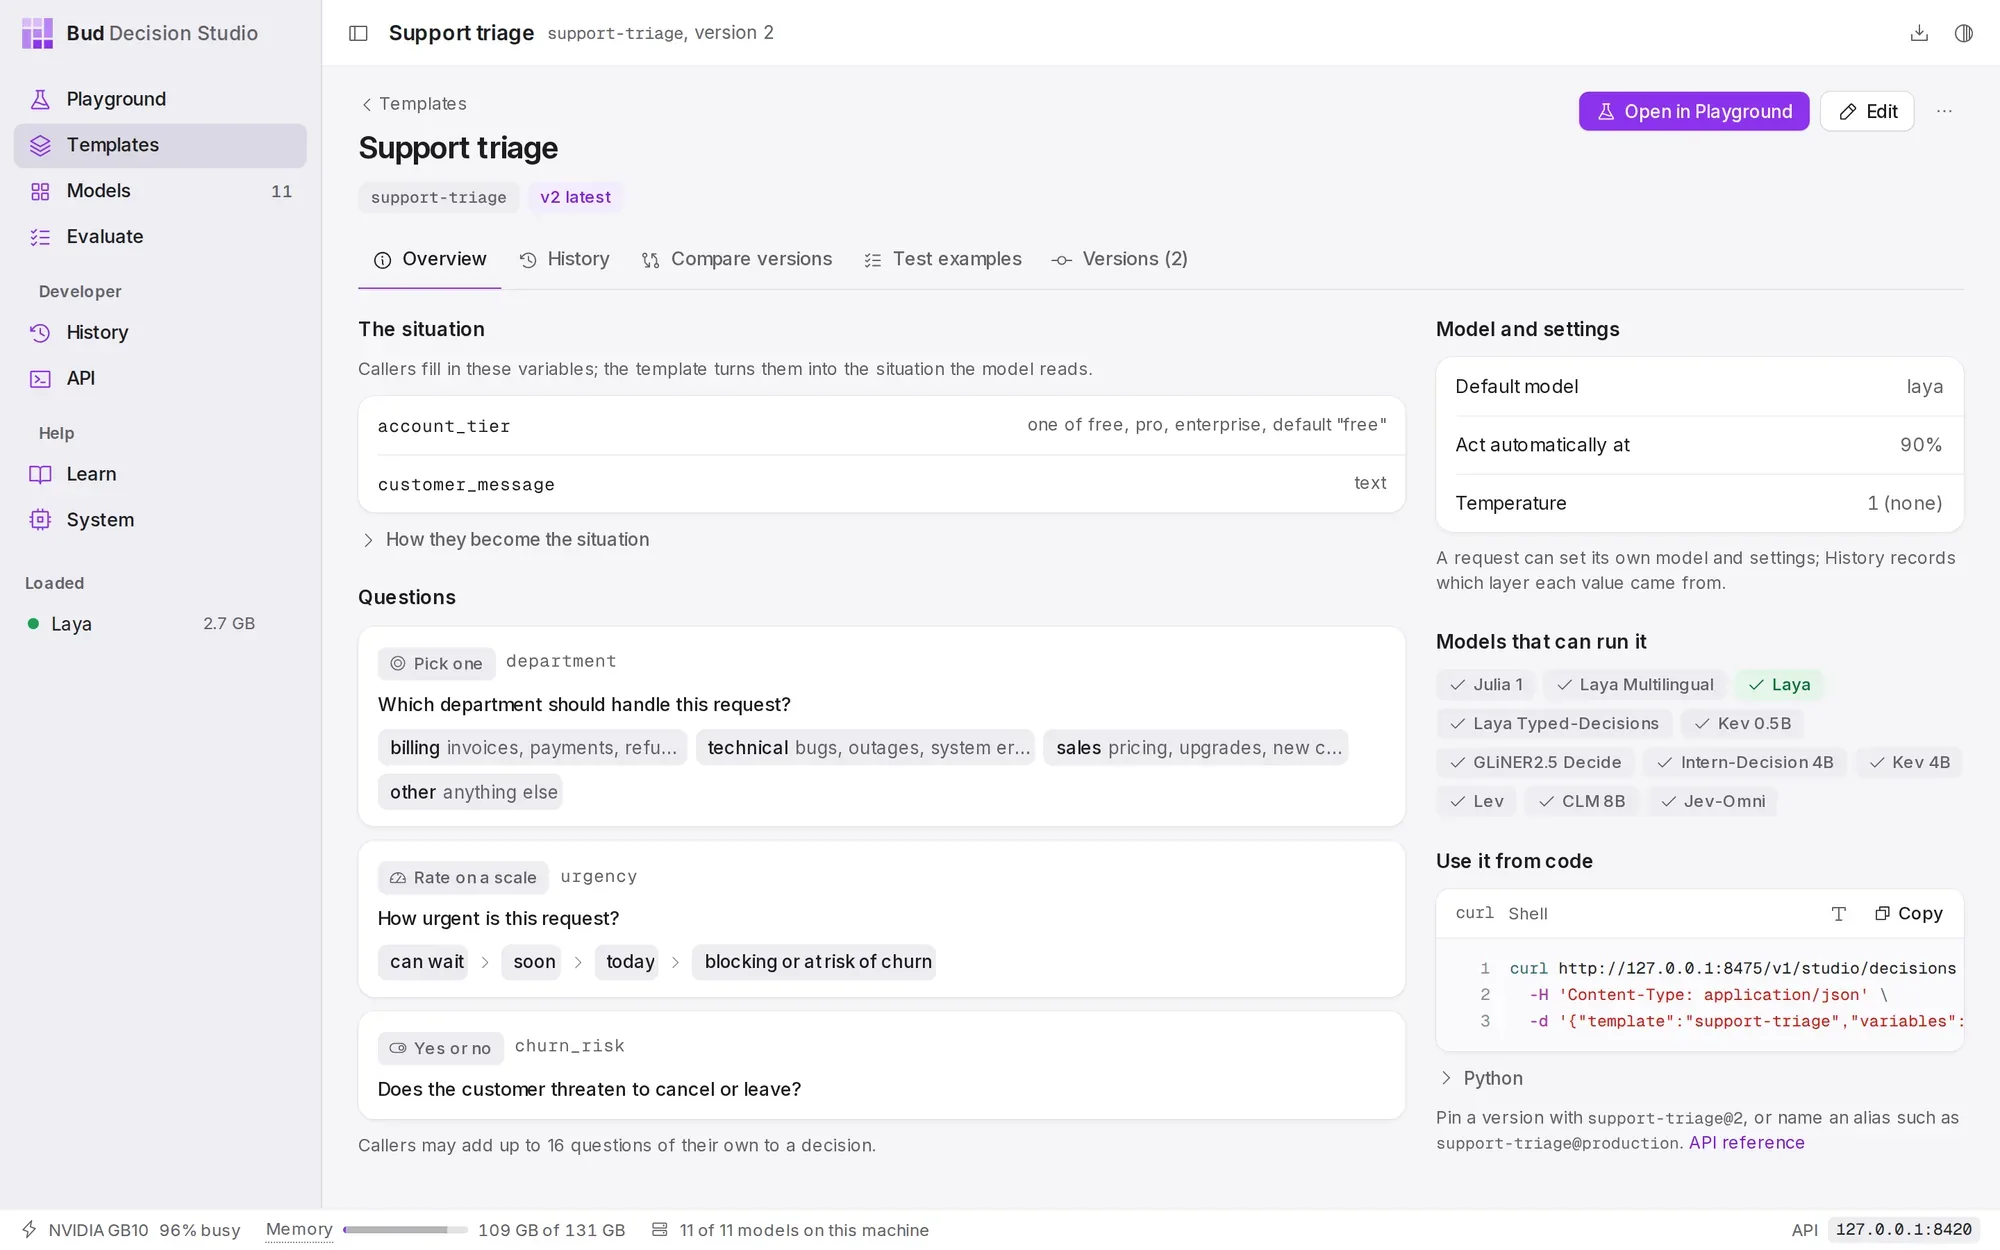Screen dimensions: 2000x1250
Task: Click the Memory usage progress bar
Action: coord(405,1230)
